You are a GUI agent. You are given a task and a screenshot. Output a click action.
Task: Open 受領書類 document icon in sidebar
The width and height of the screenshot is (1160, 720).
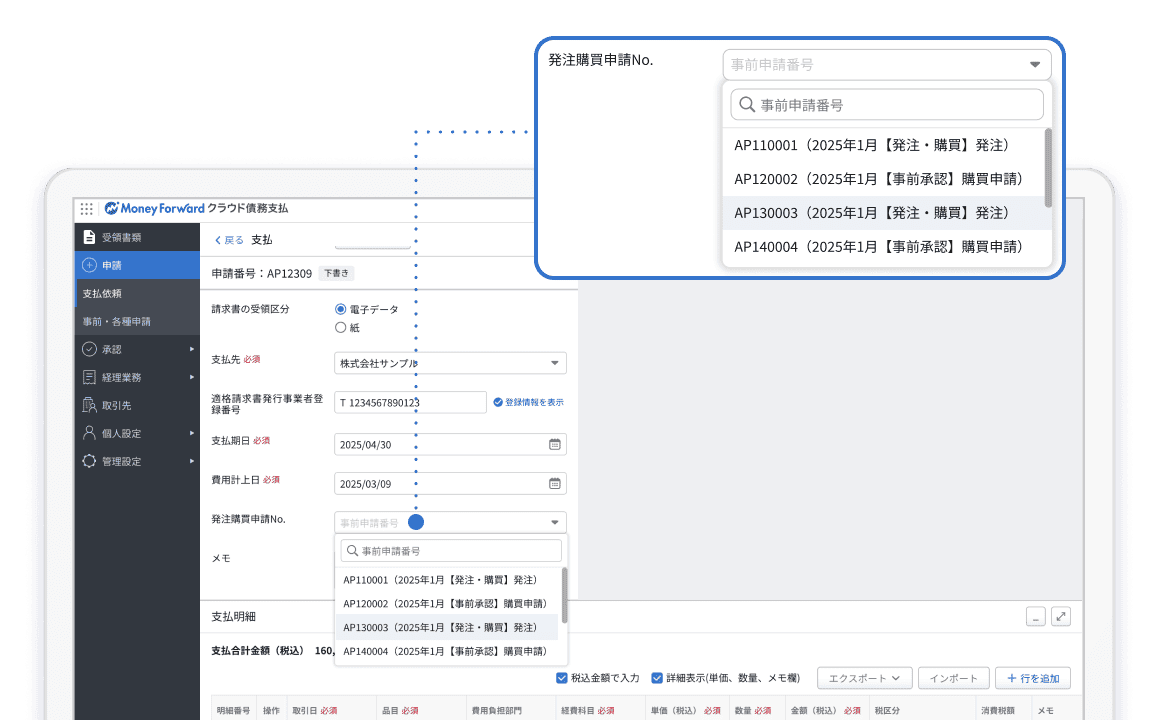pyautogui.click(x=90, y=237)
